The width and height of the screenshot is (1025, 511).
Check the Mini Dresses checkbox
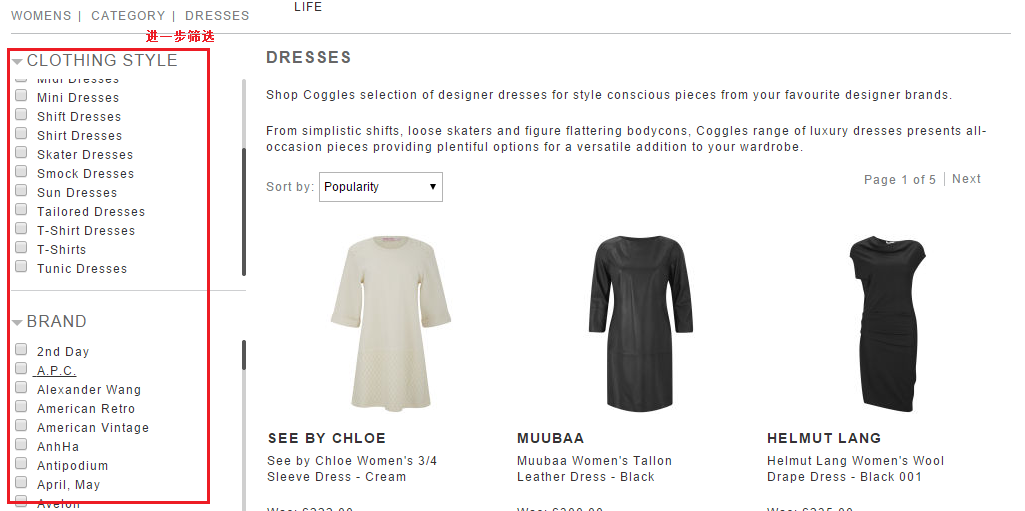click(21, 95)
